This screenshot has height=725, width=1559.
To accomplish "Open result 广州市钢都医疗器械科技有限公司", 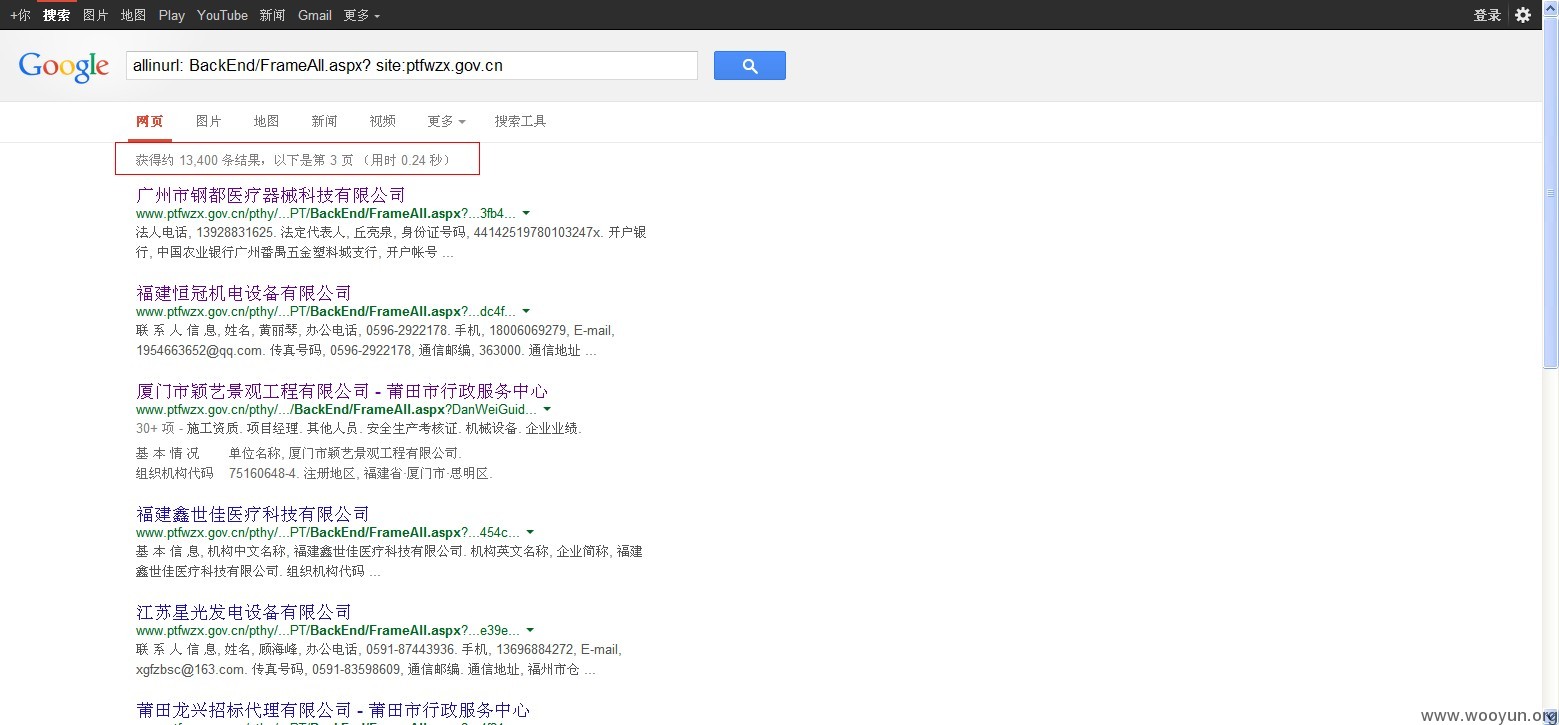I will (x=271, y=195).
